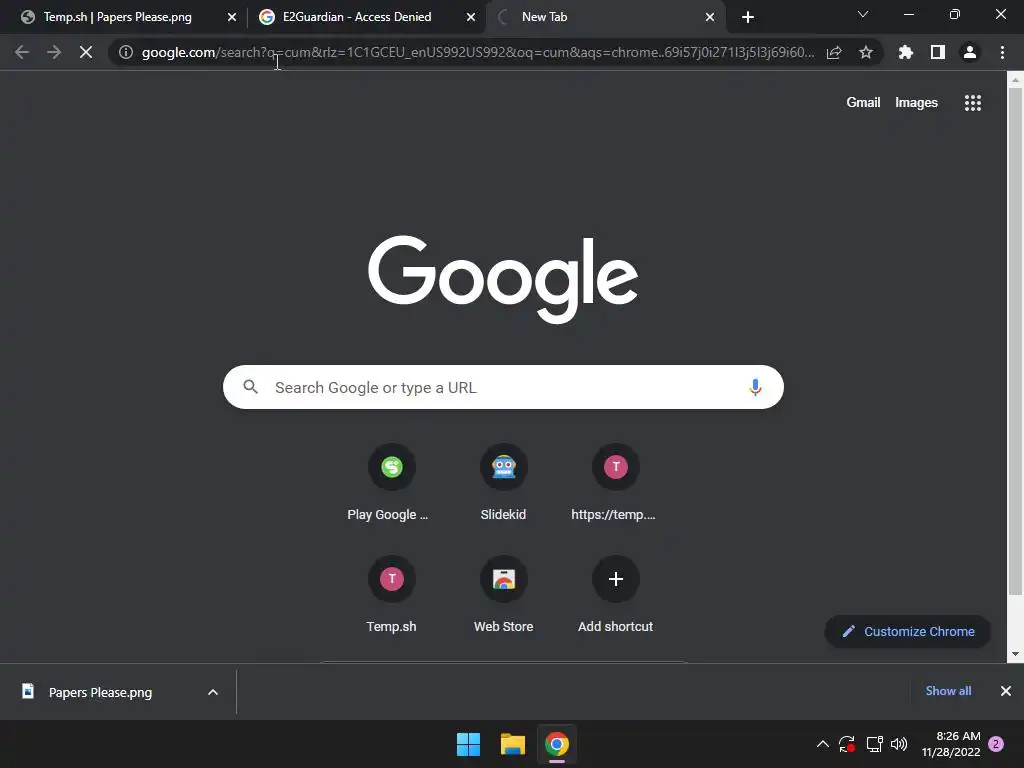Open network status tray icon

coord(874,744)
